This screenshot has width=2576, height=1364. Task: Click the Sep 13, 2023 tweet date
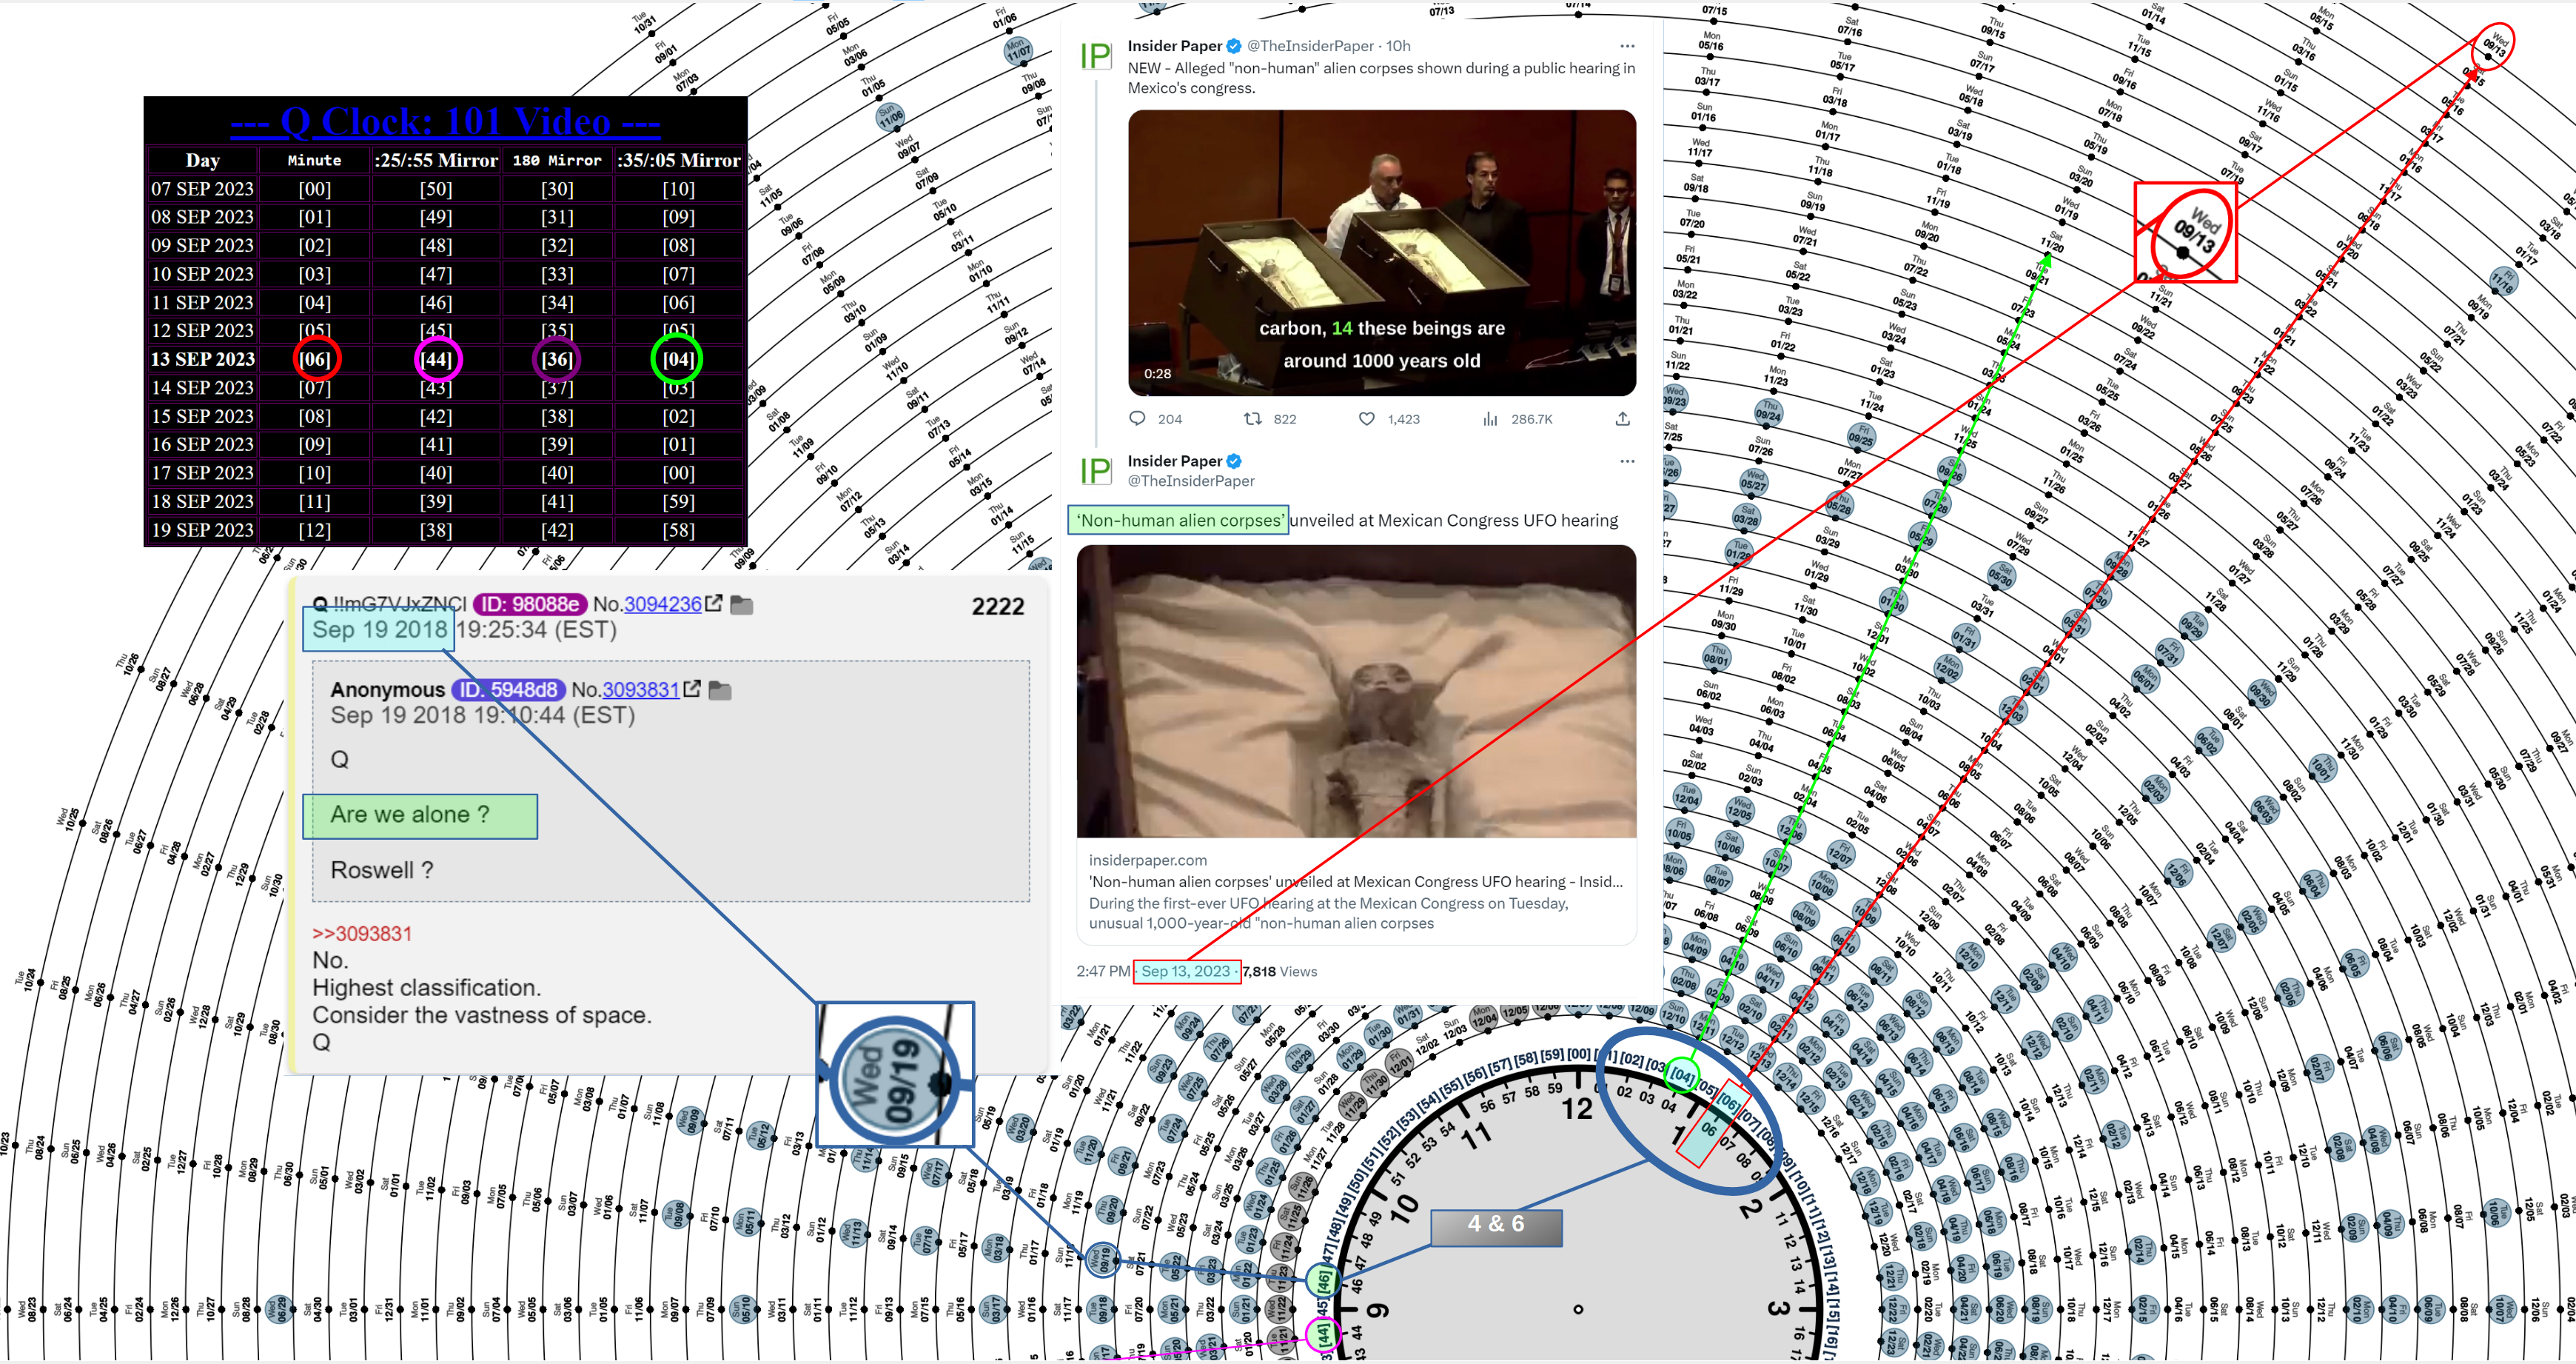click(1186, 971)
